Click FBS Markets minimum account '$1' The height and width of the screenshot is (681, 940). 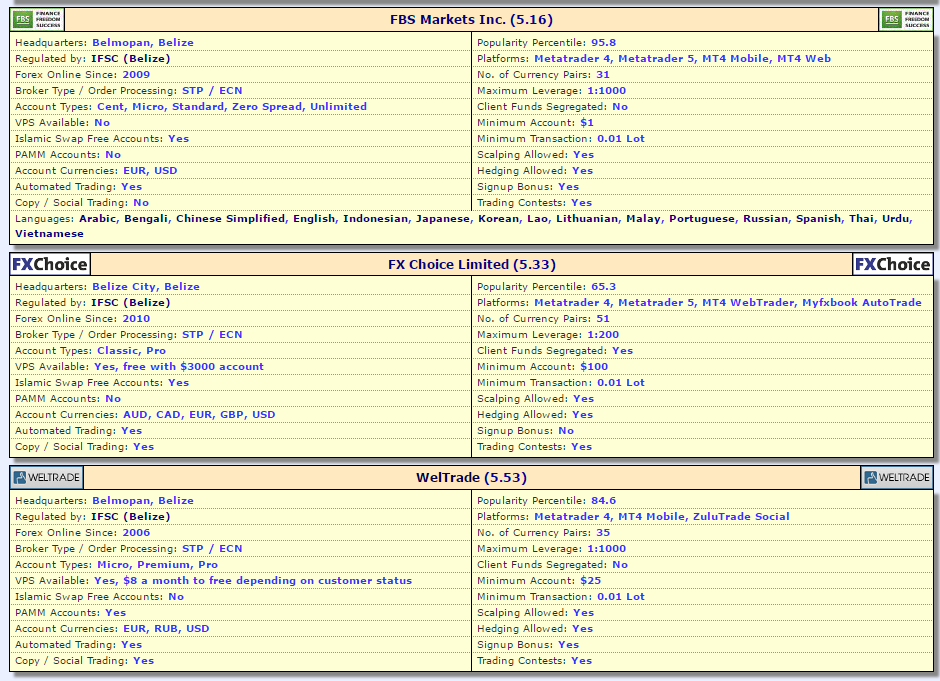coord(587,123)
